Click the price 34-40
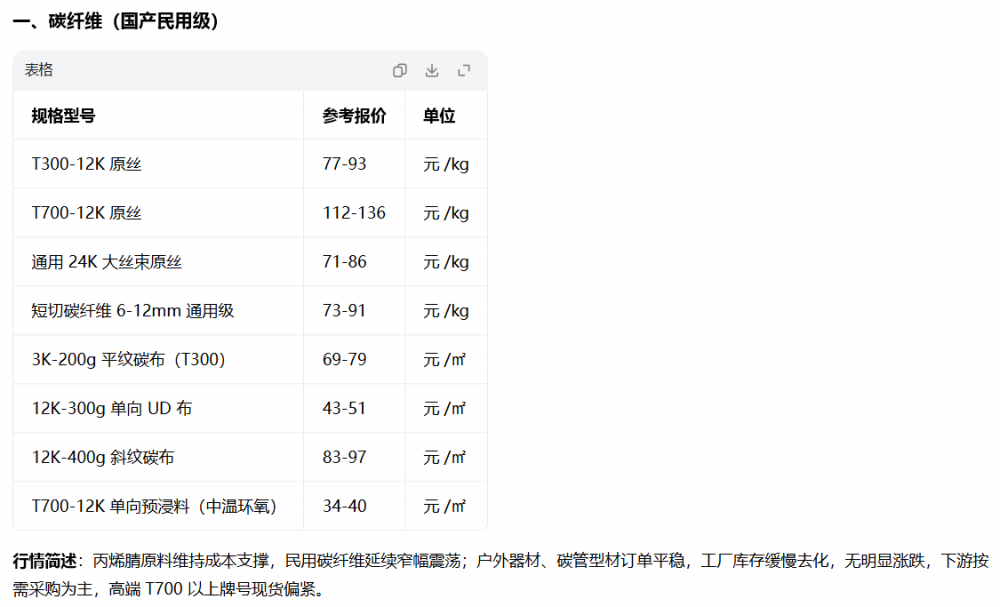1000x607 pixels. click(x=344, y=506)
